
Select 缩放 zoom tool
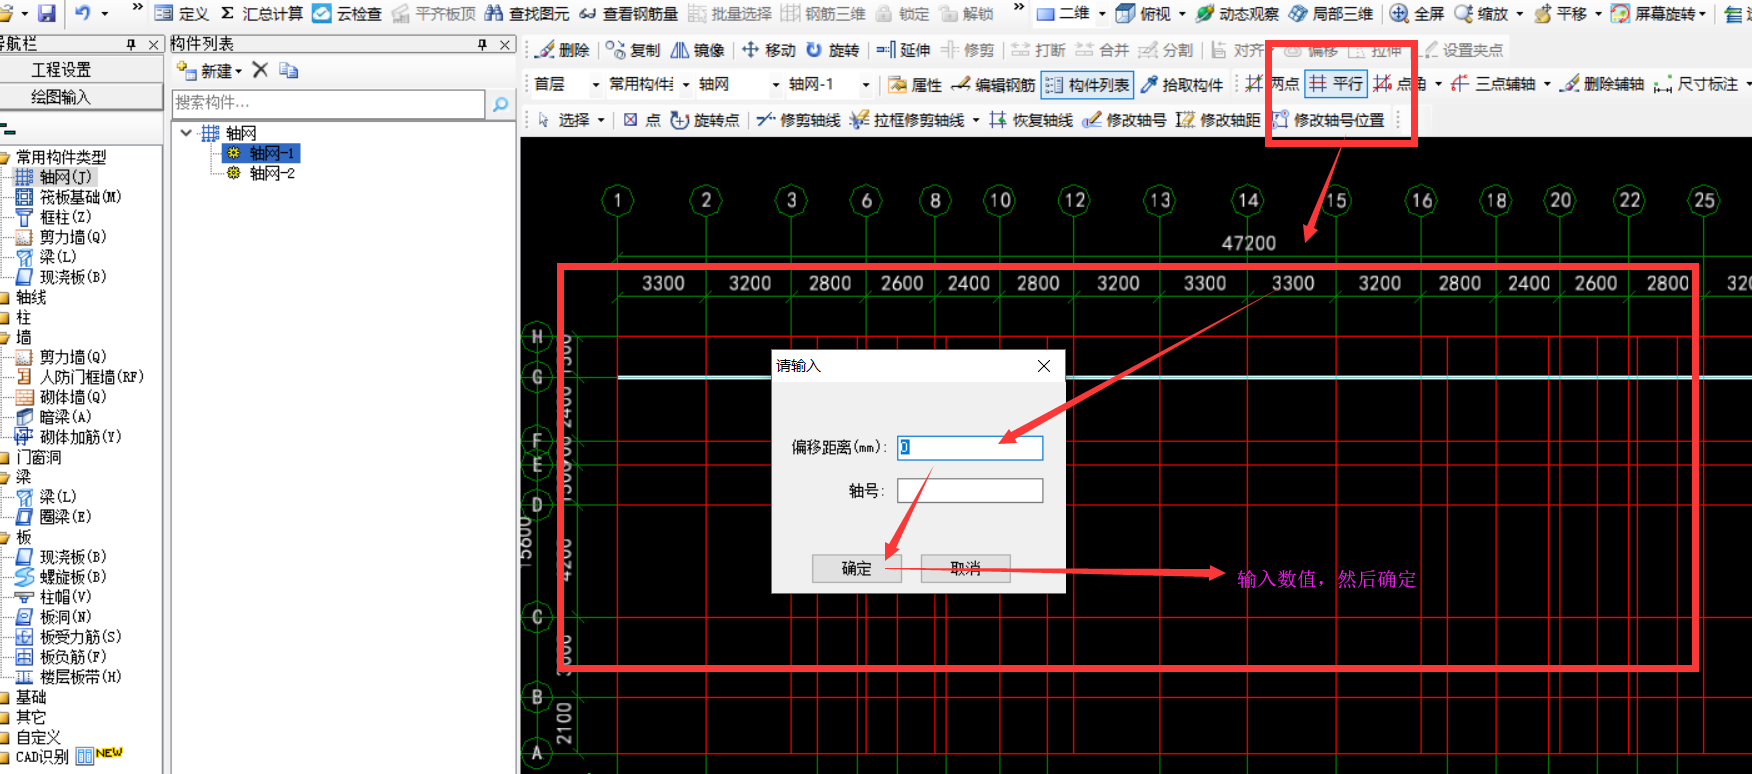pos(1481,13)
